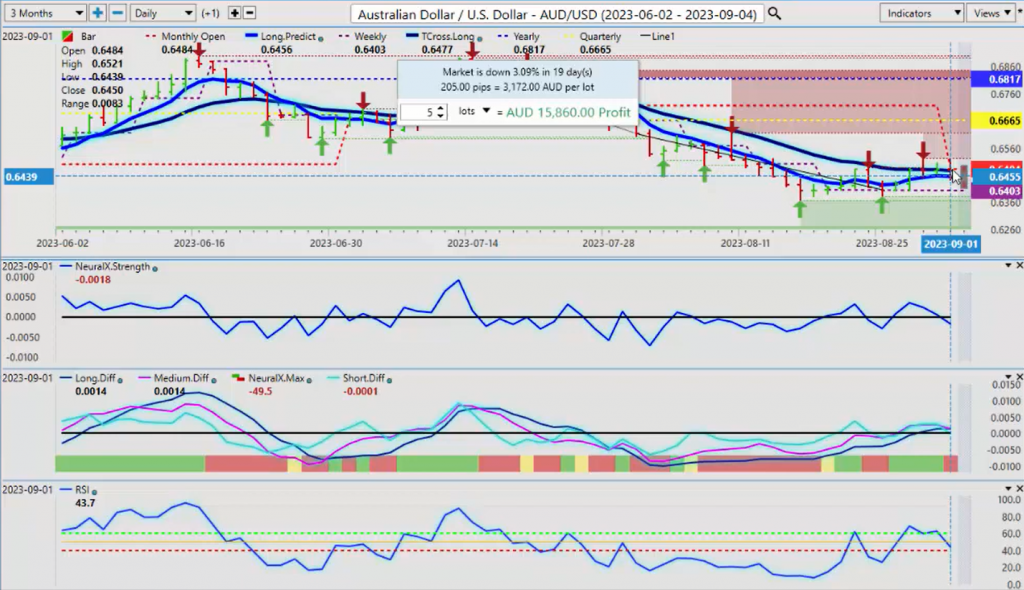Click the symbol name field Australian Dollar / U.S. Dollar
This screenshot has height=590, width=1024.
click(556, 14)
